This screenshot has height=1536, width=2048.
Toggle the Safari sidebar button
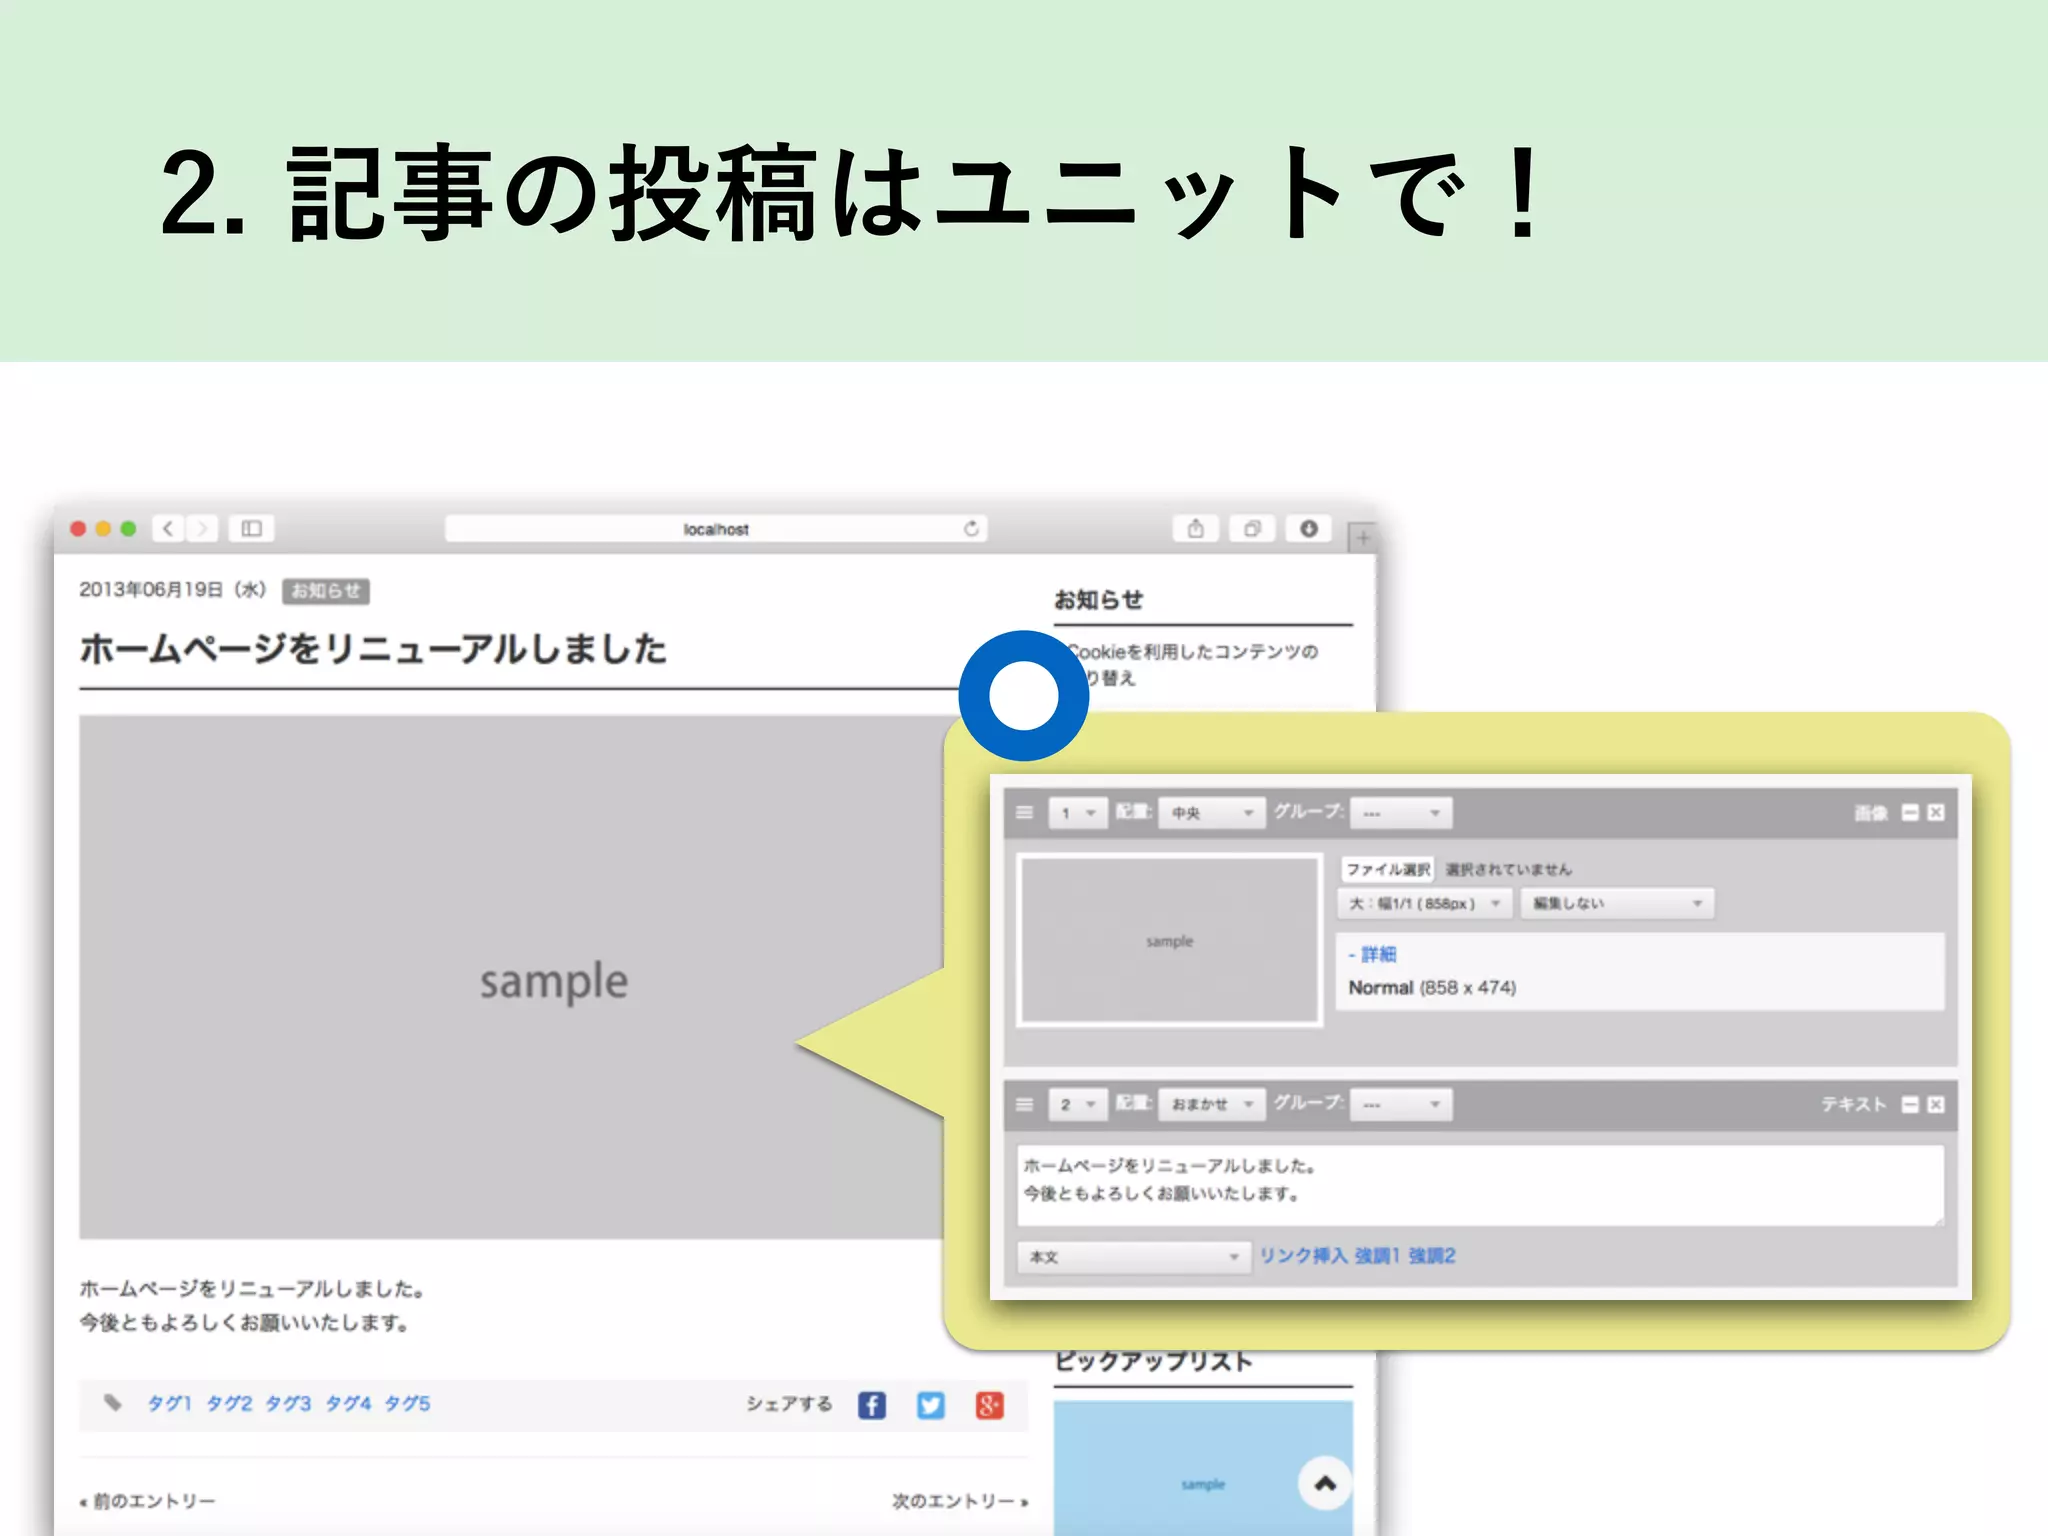click(x=251, y=528)
